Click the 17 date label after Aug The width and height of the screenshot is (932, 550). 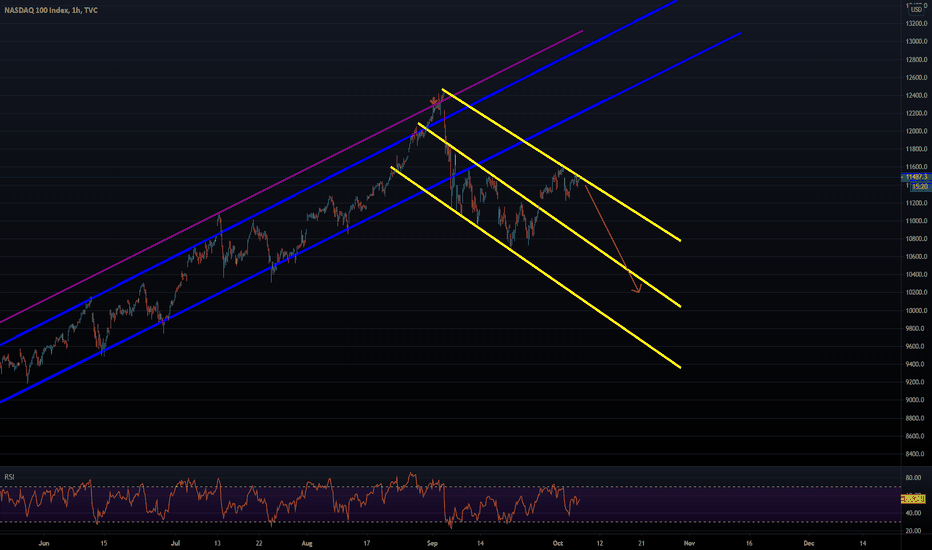[x=367, y=543]
